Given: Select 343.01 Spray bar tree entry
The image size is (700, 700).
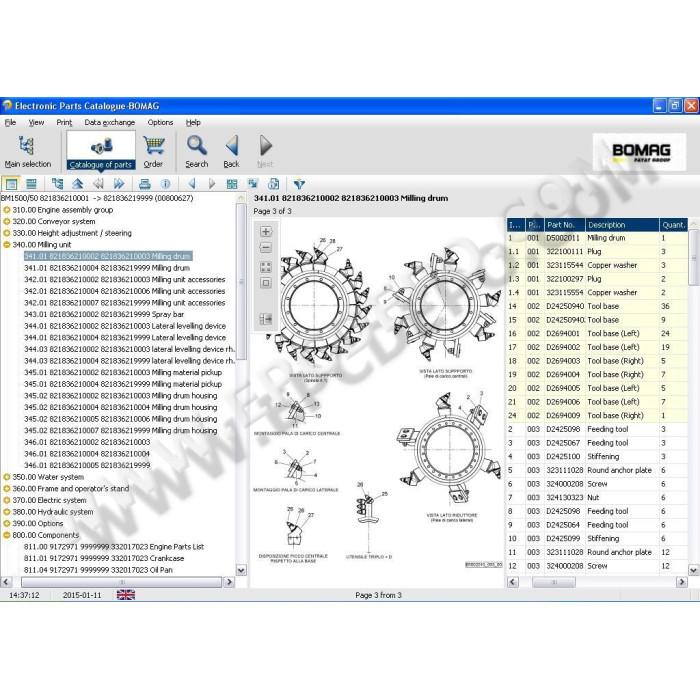Looking at the screenshot, I should click(104, 314).
